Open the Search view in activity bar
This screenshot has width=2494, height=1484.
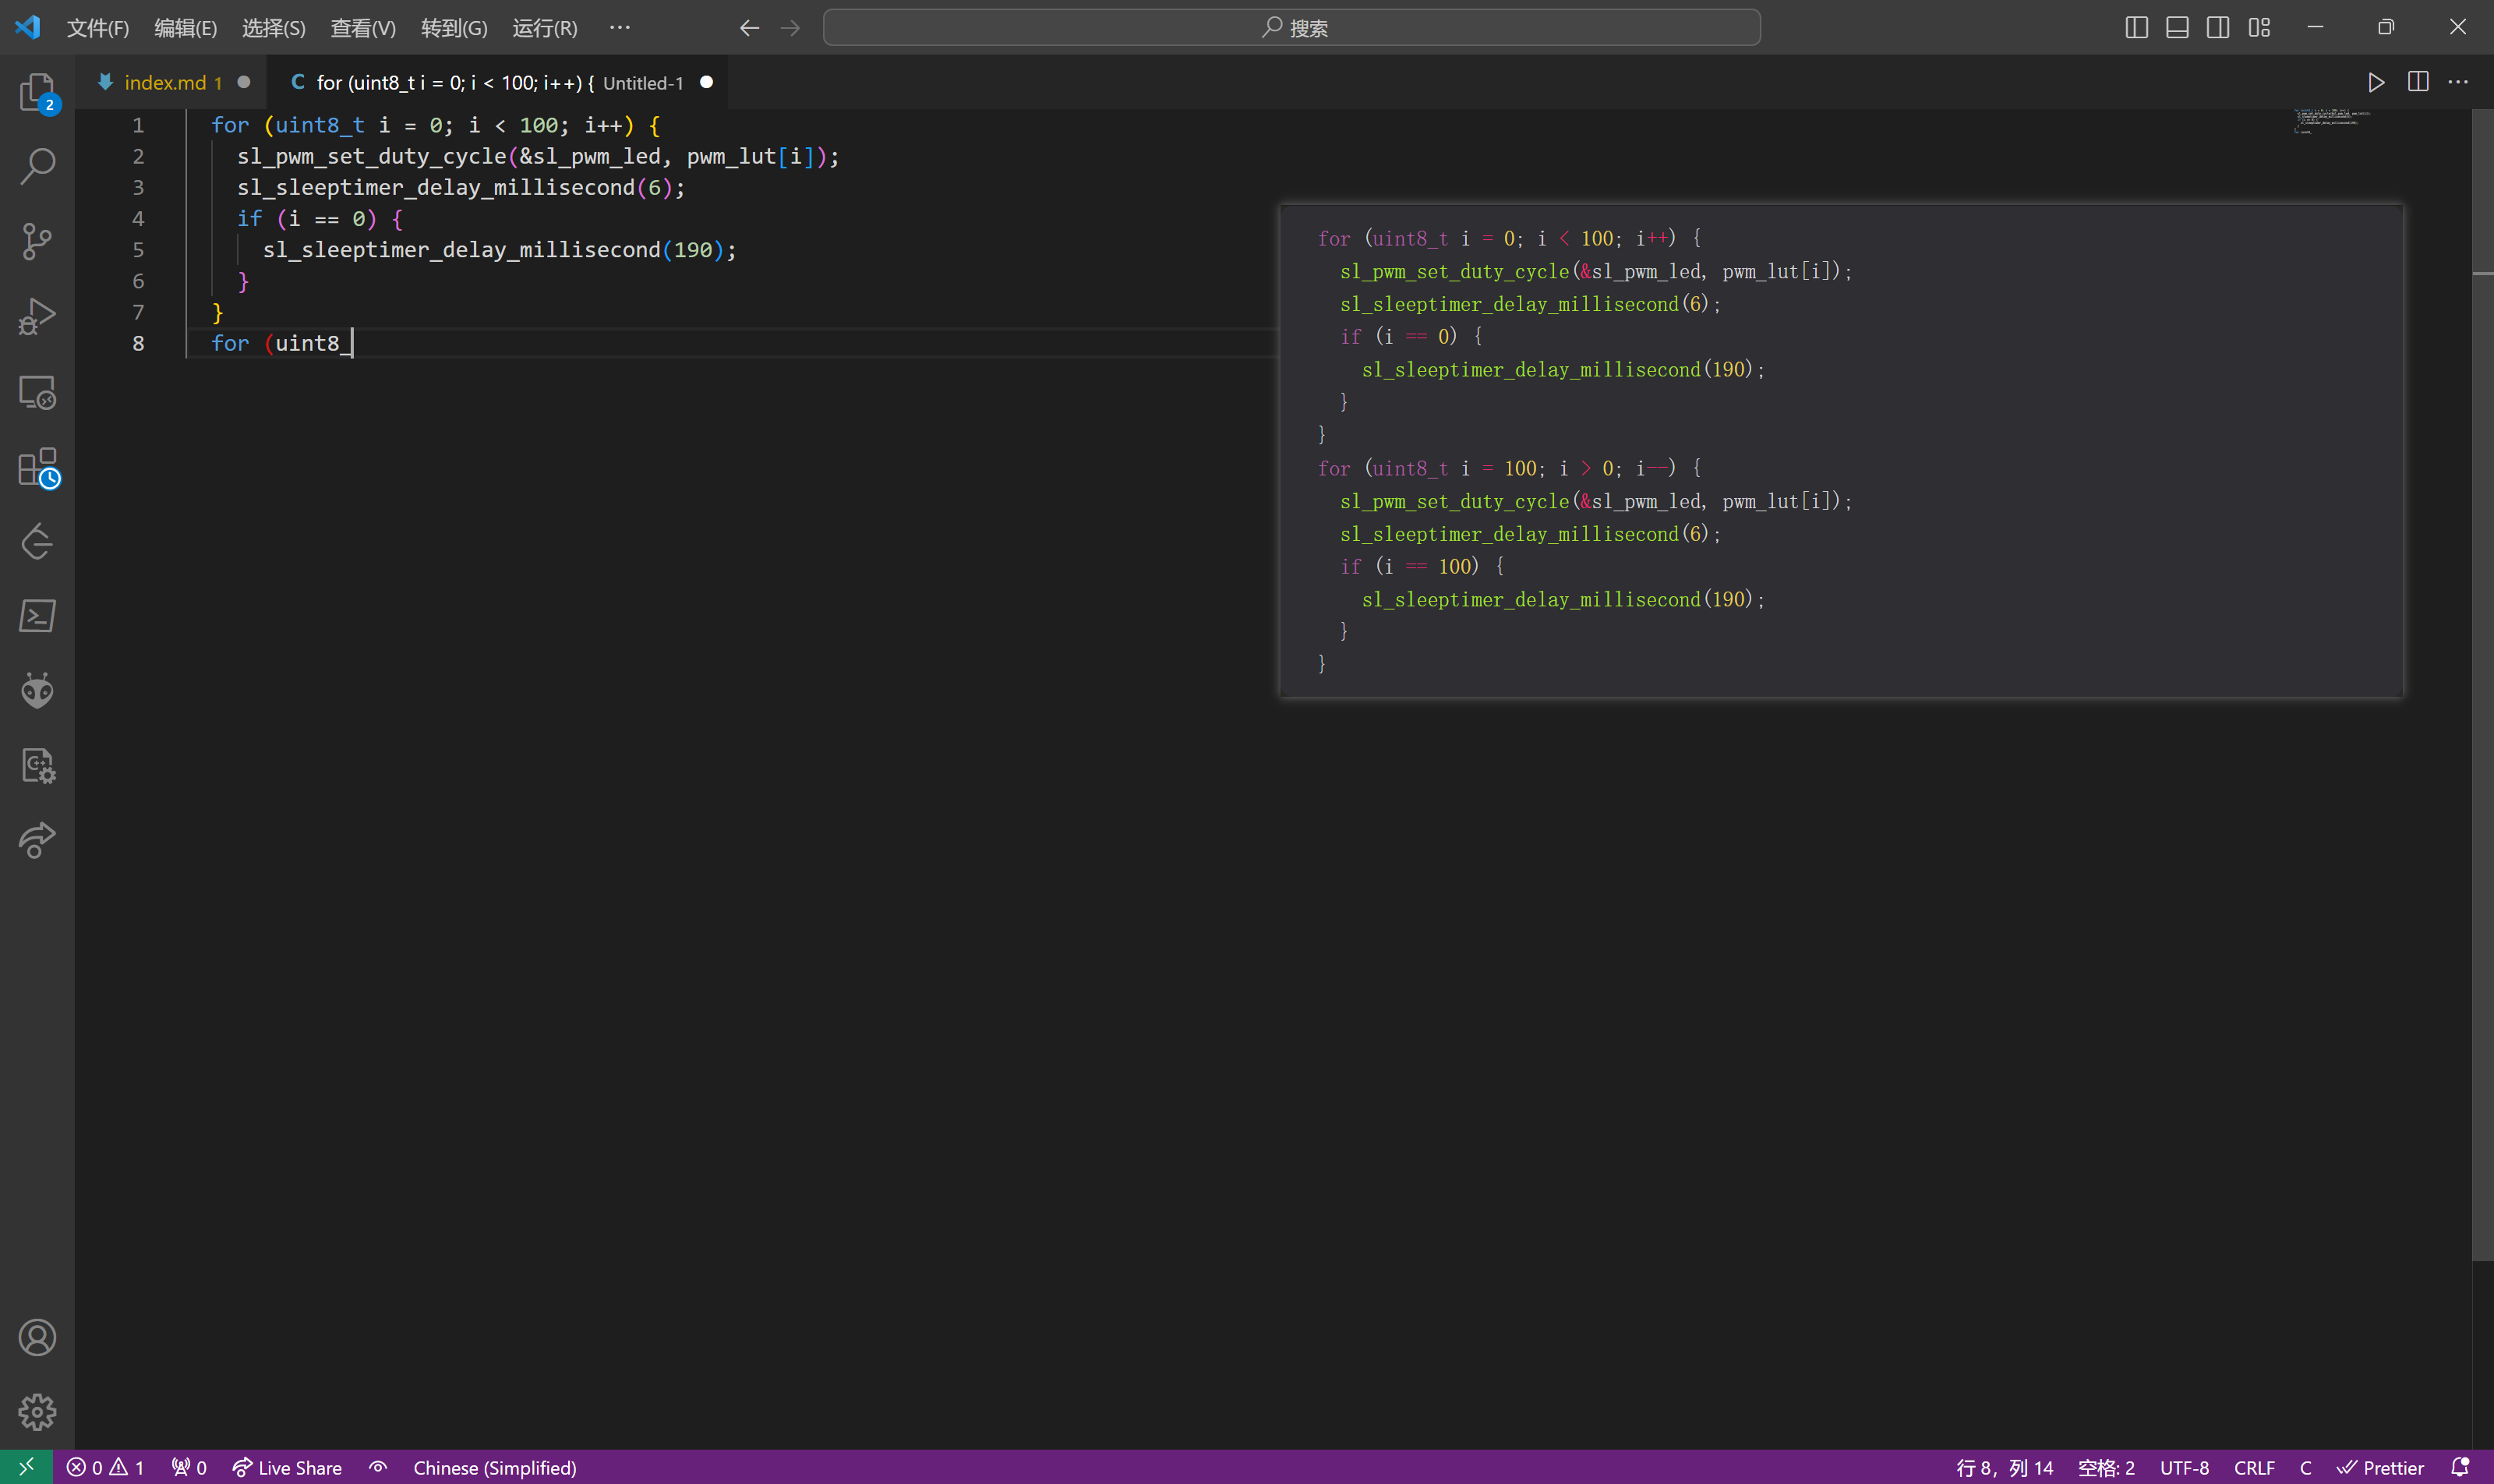click(x=37, y=166)
